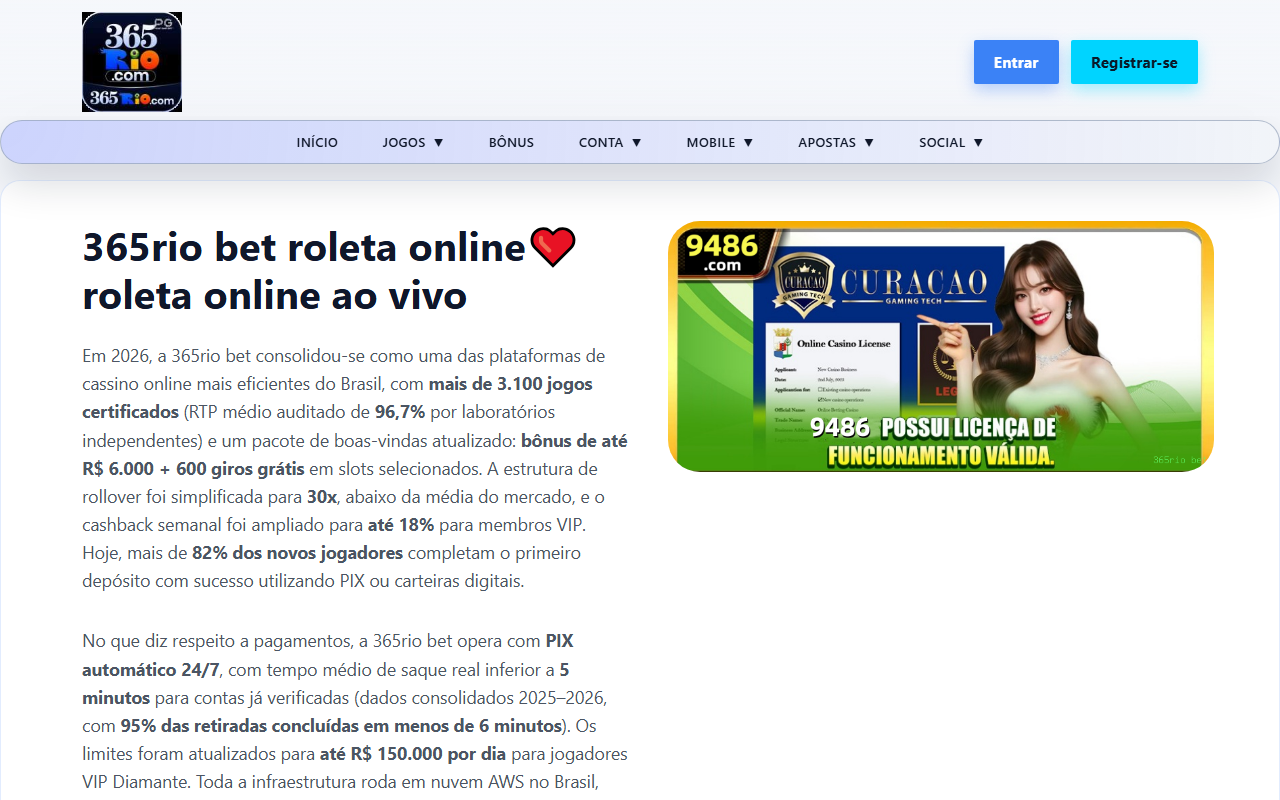Click the bold text '600 giros grátis'

(239, 469)
